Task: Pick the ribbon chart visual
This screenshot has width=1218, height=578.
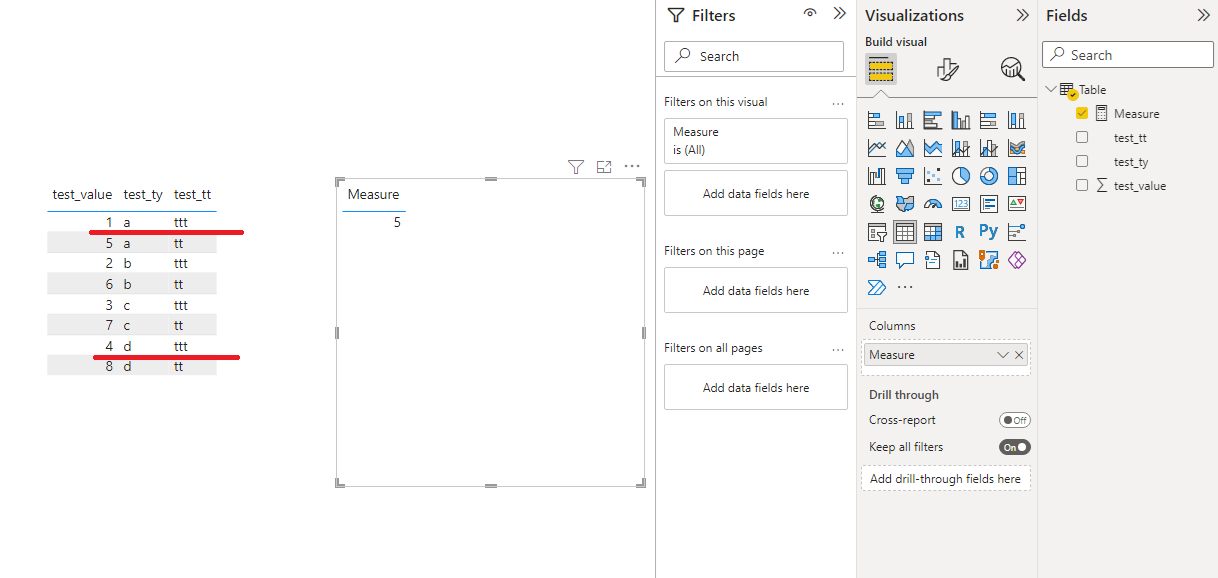Action: point(1017,148)
